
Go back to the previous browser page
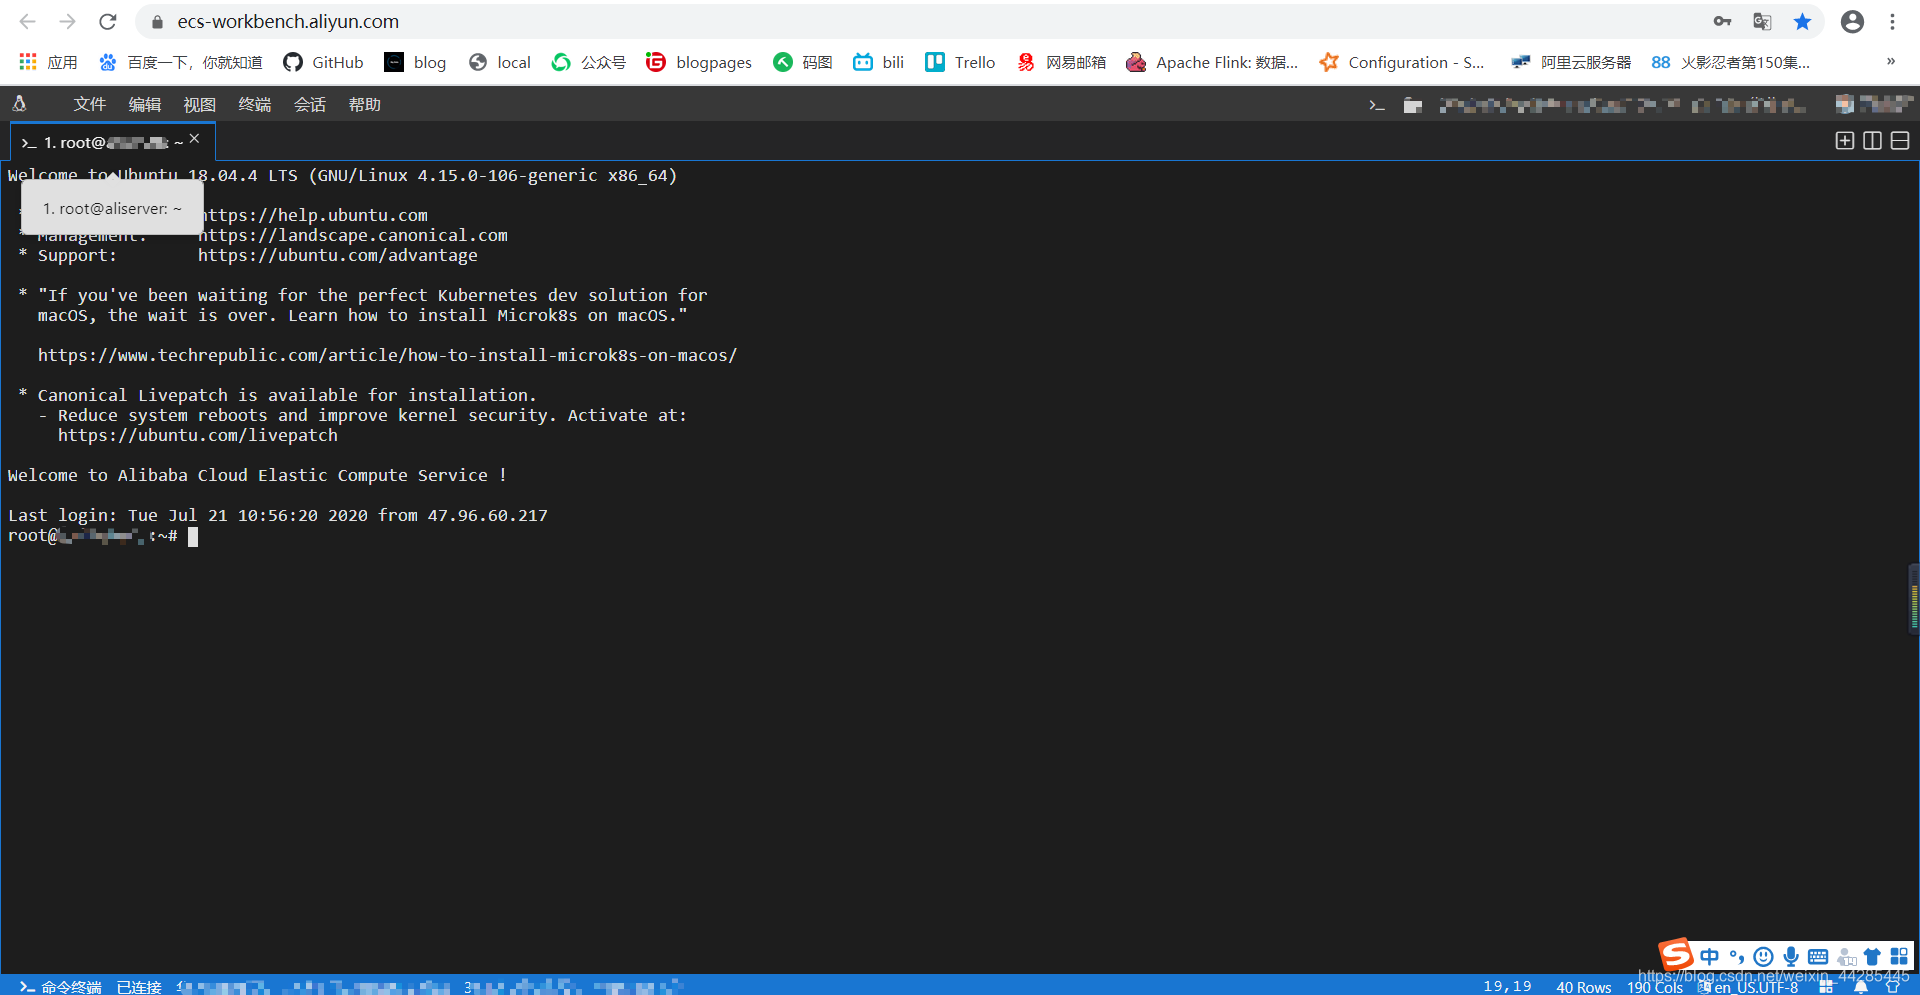tap(27, 21)
